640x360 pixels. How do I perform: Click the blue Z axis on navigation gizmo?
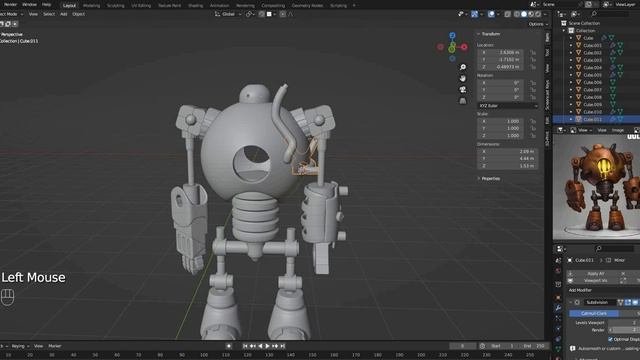point(452,36)
